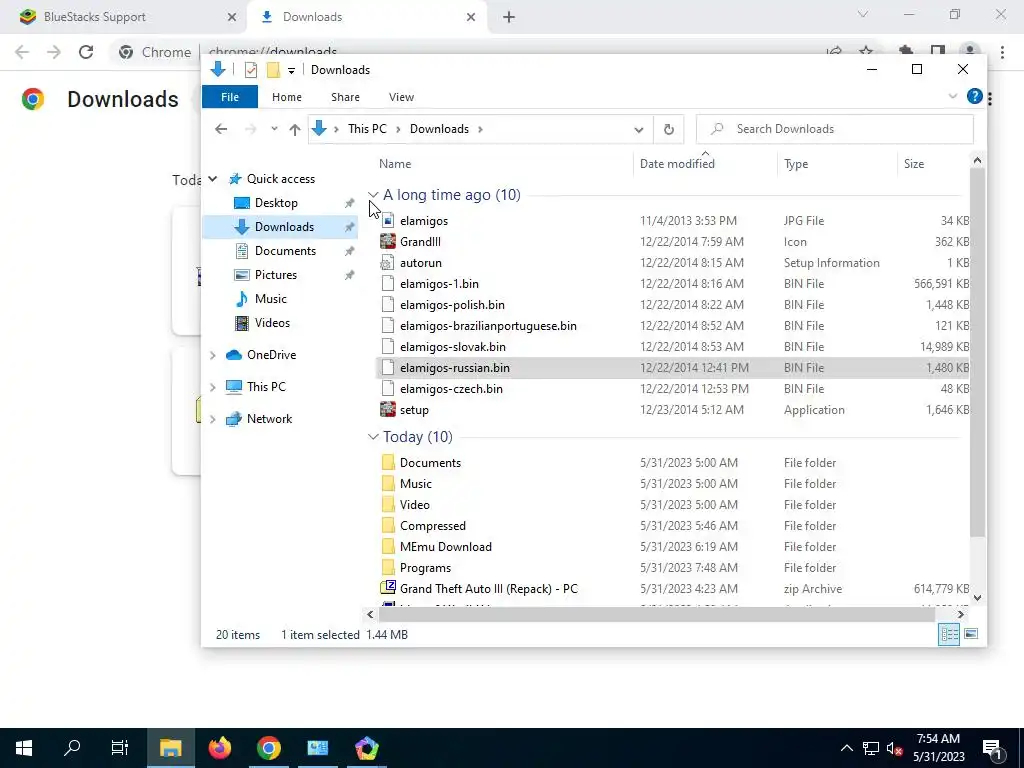1024x768 pixels.
Task: Select the Video folder icon
Action: click(388, 504)
